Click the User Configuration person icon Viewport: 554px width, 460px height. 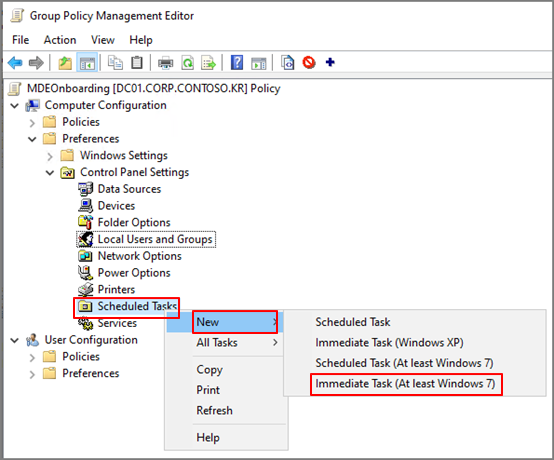click(33, 340)
